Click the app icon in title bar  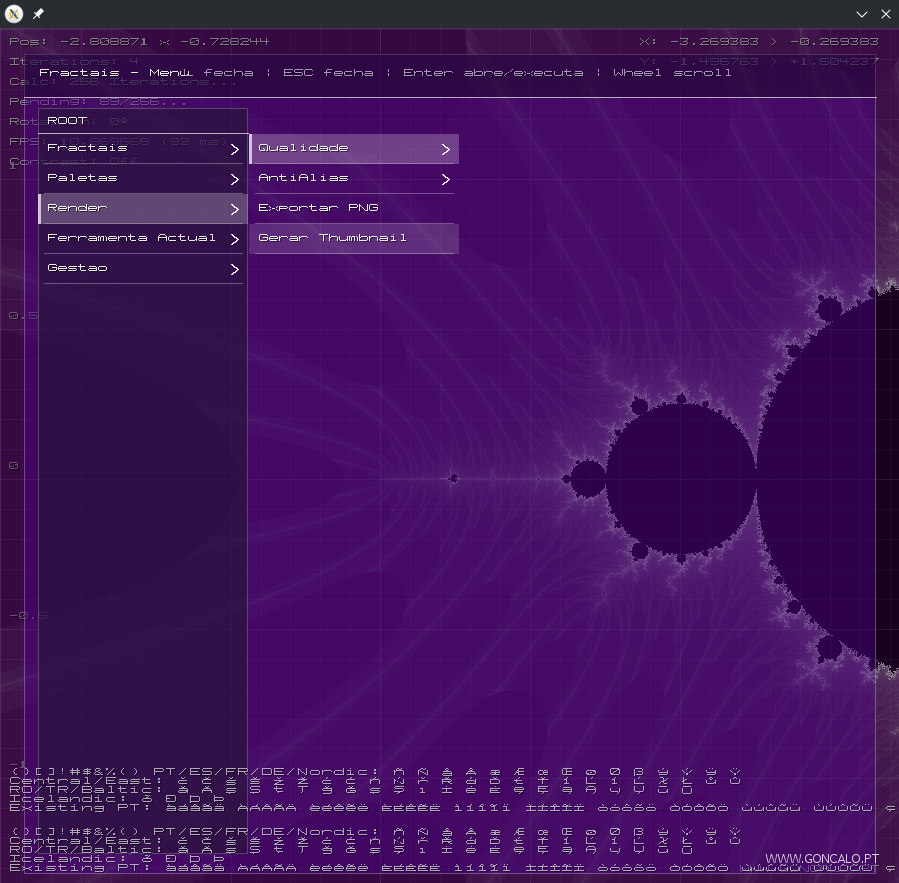14,14
